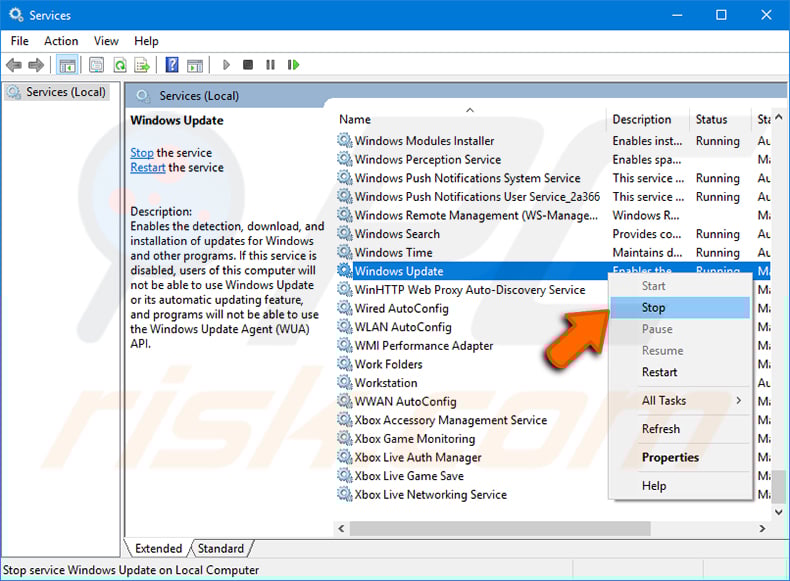The width and height of the screenshot is (790, 581).
Task: Click the Properties sheet toolbar icon
Action: 96,65
